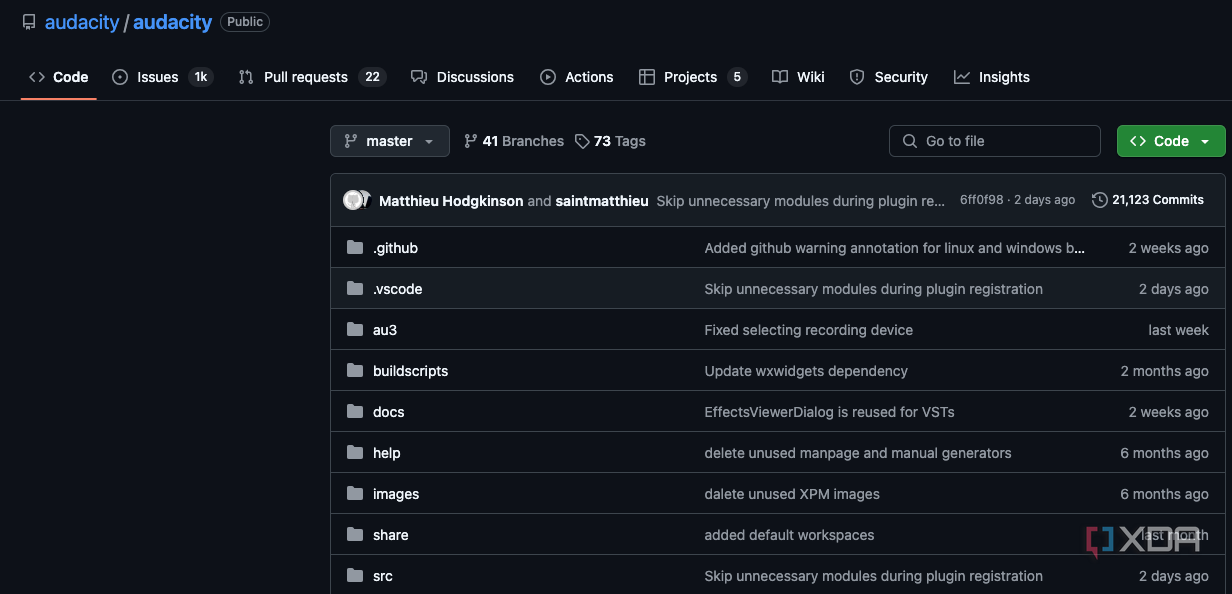
Task: View the 73 Tags link
Action: point(610,141)
